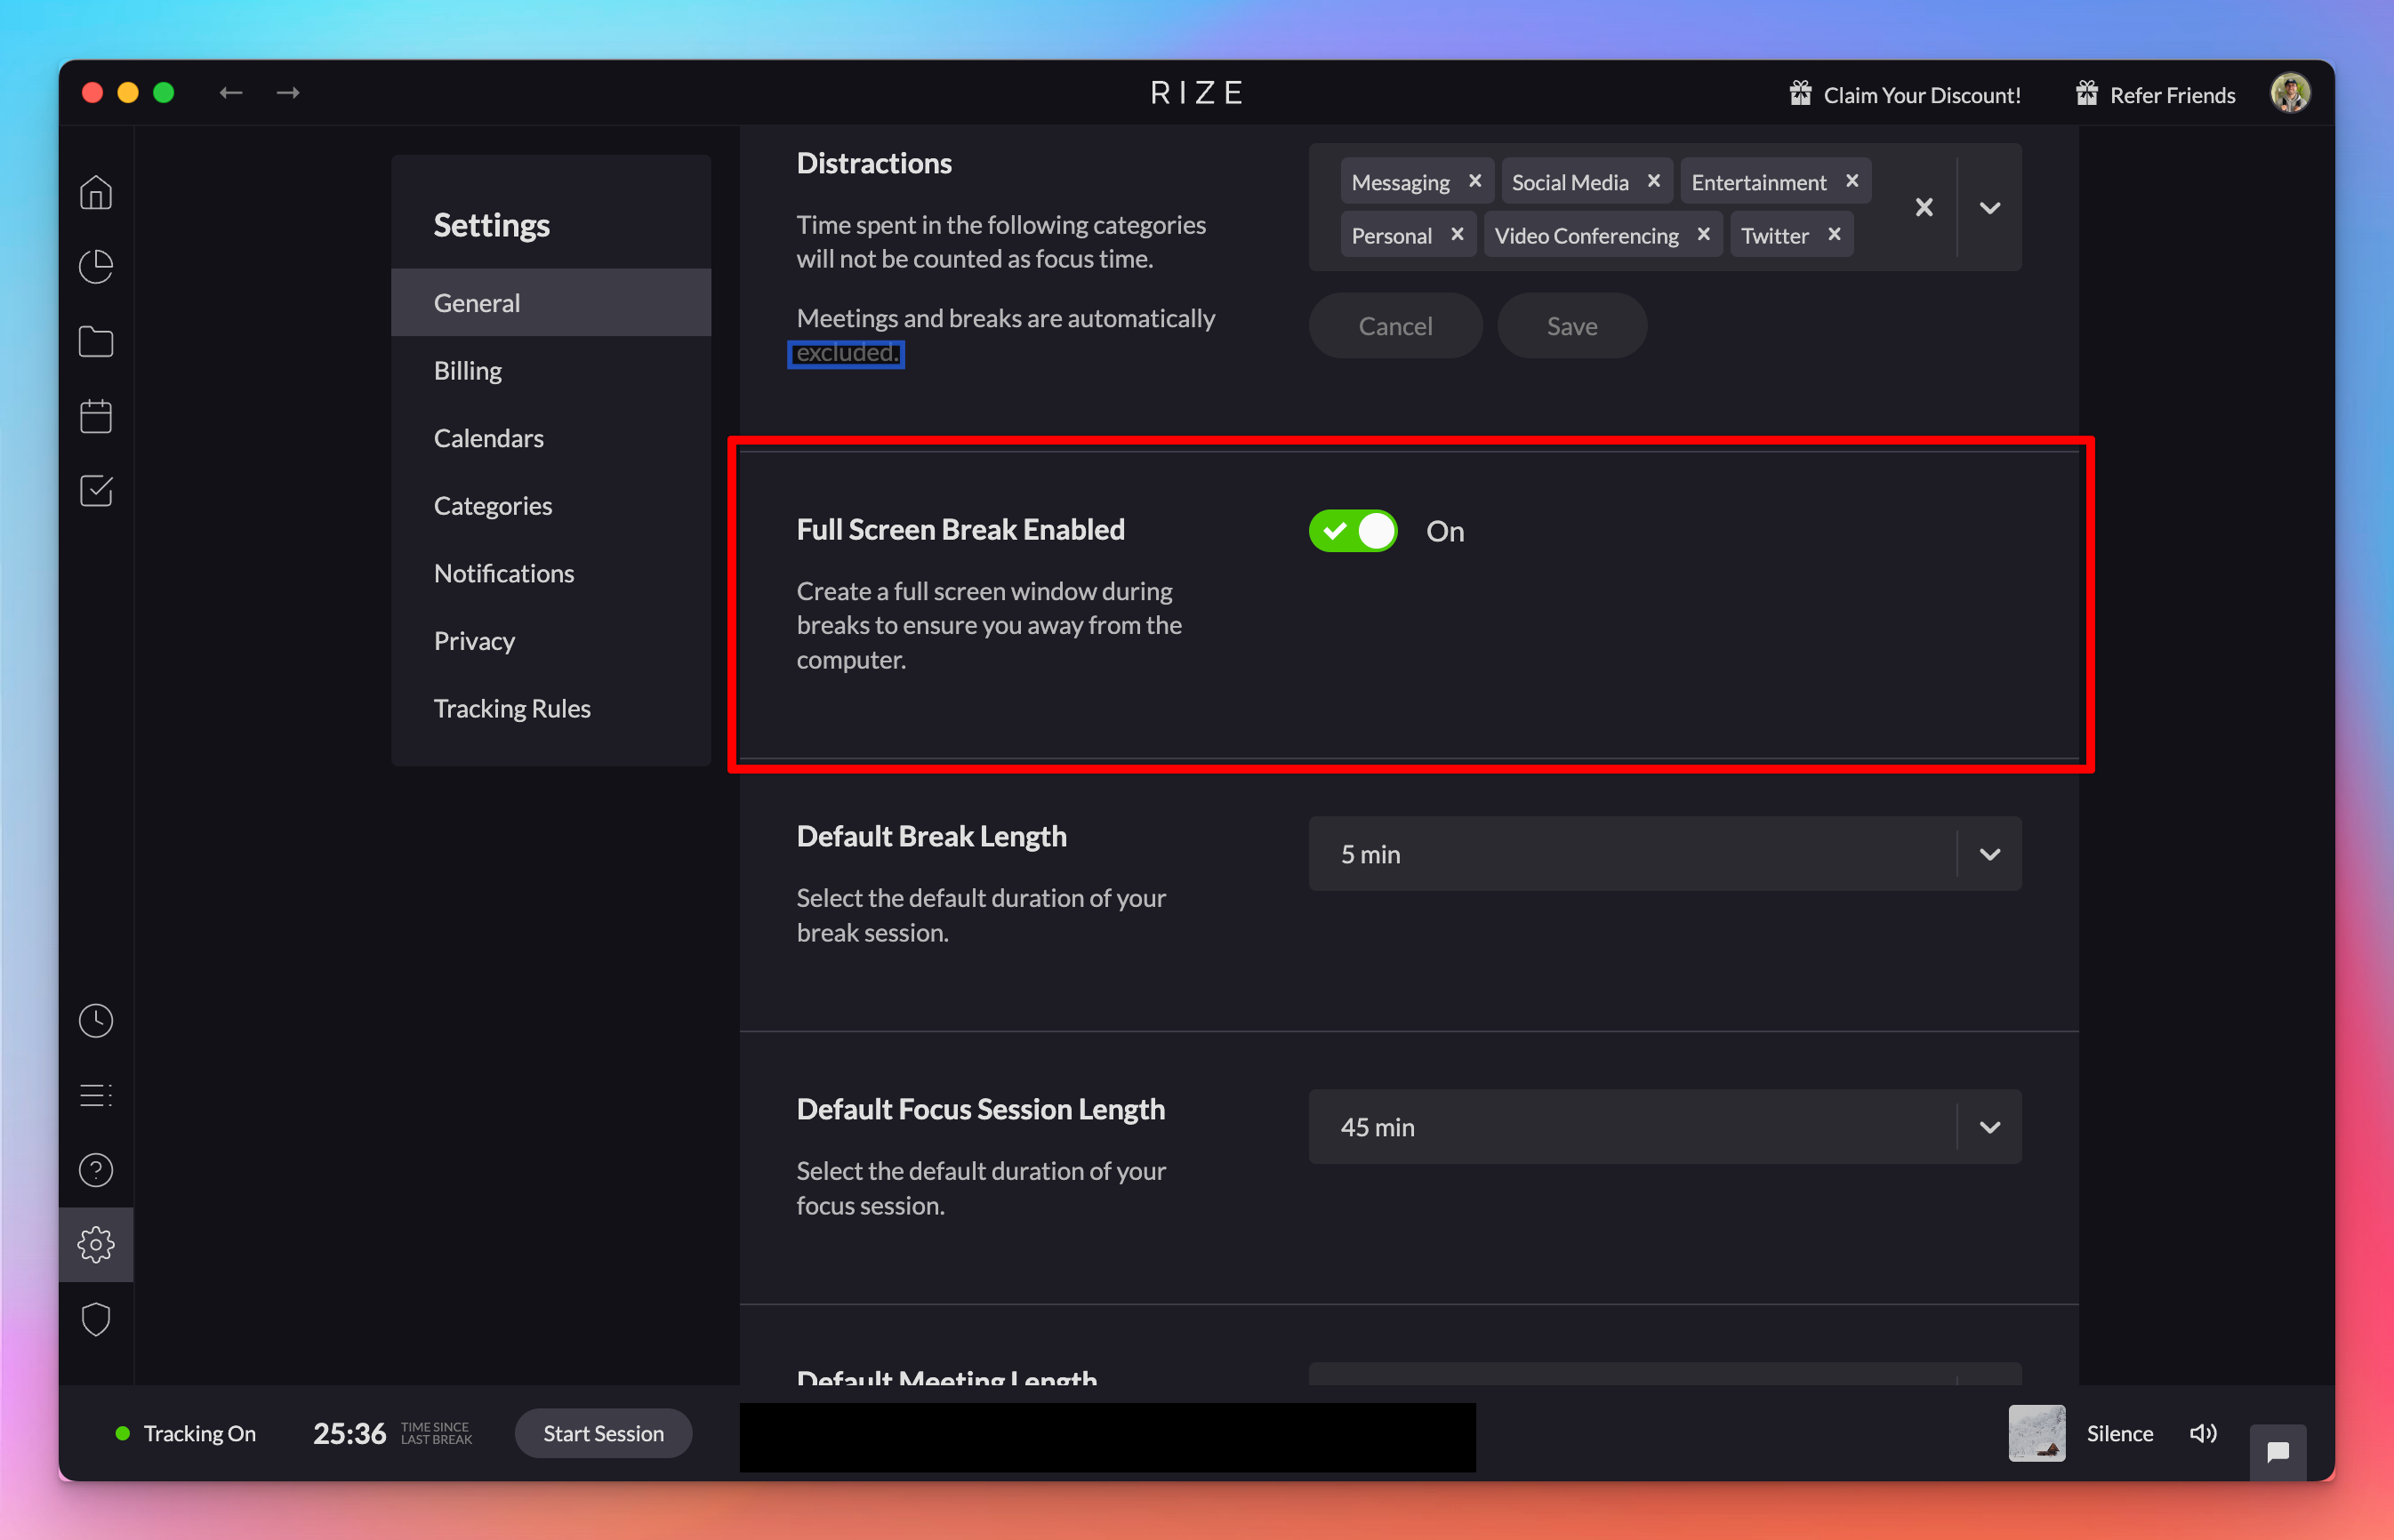Select the General settings tab
The image size is (2394, 1540).
click(551, 302)
